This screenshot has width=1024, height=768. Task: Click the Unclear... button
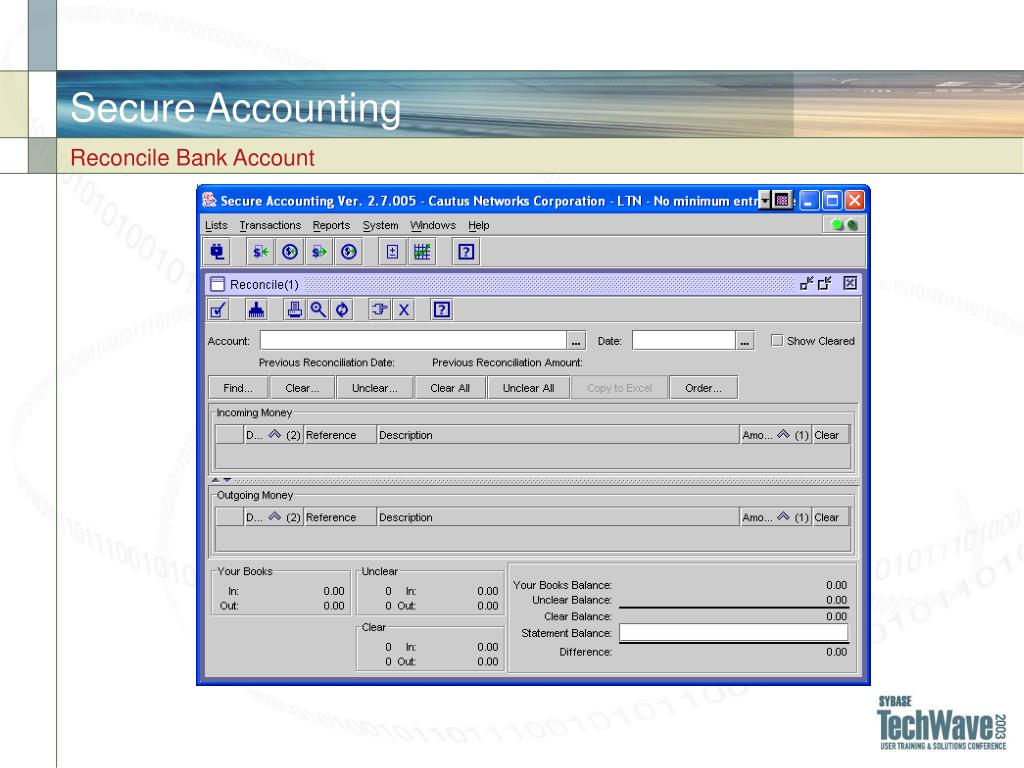(375, 388)
